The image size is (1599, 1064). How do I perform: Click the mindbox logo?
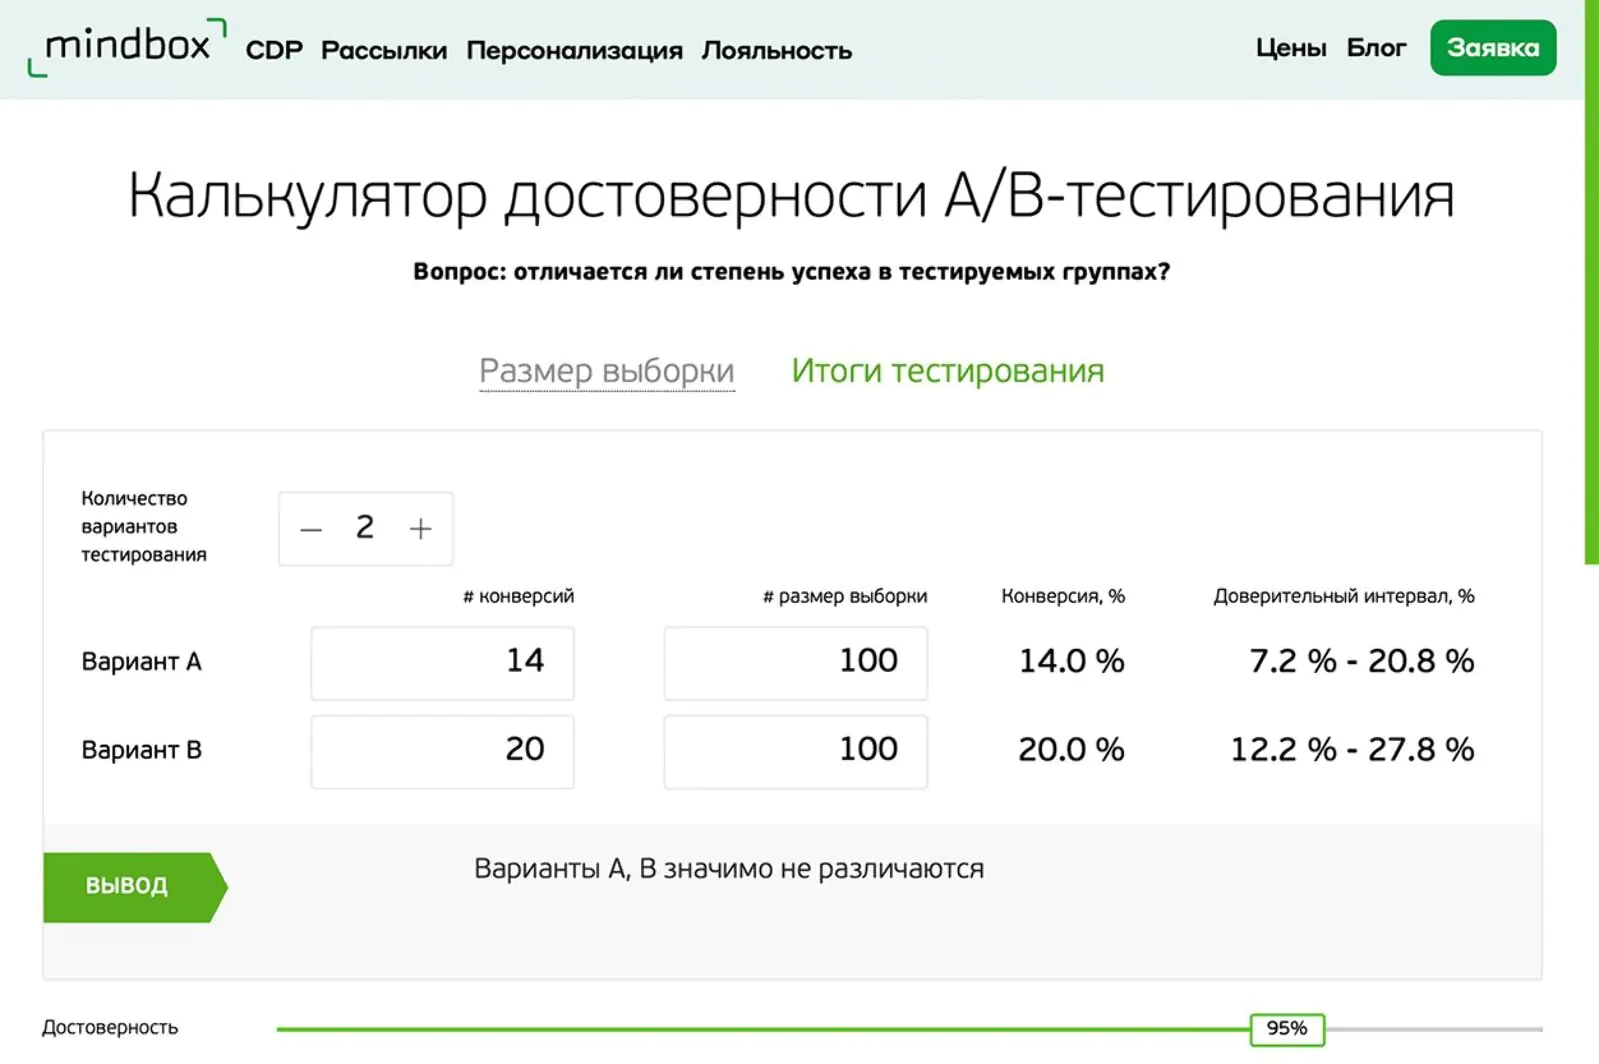127,47
